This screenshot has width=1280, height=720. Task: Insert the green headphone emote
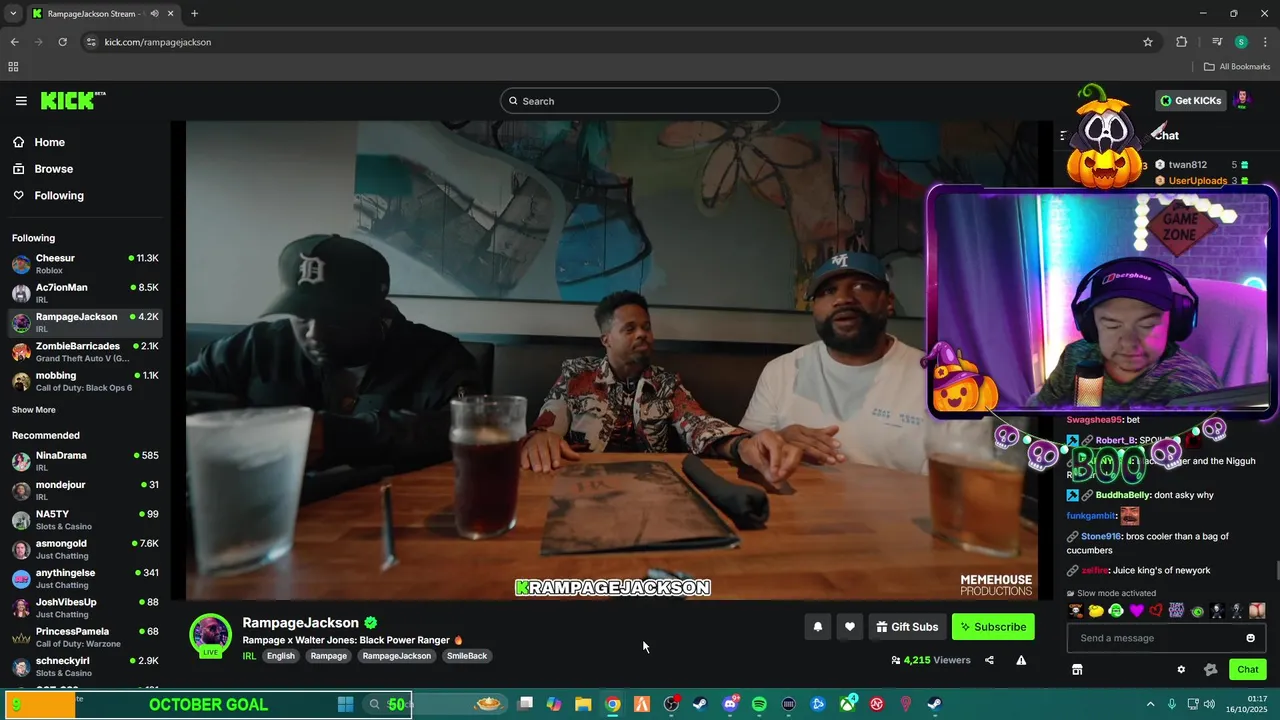tap(1116, 610)
